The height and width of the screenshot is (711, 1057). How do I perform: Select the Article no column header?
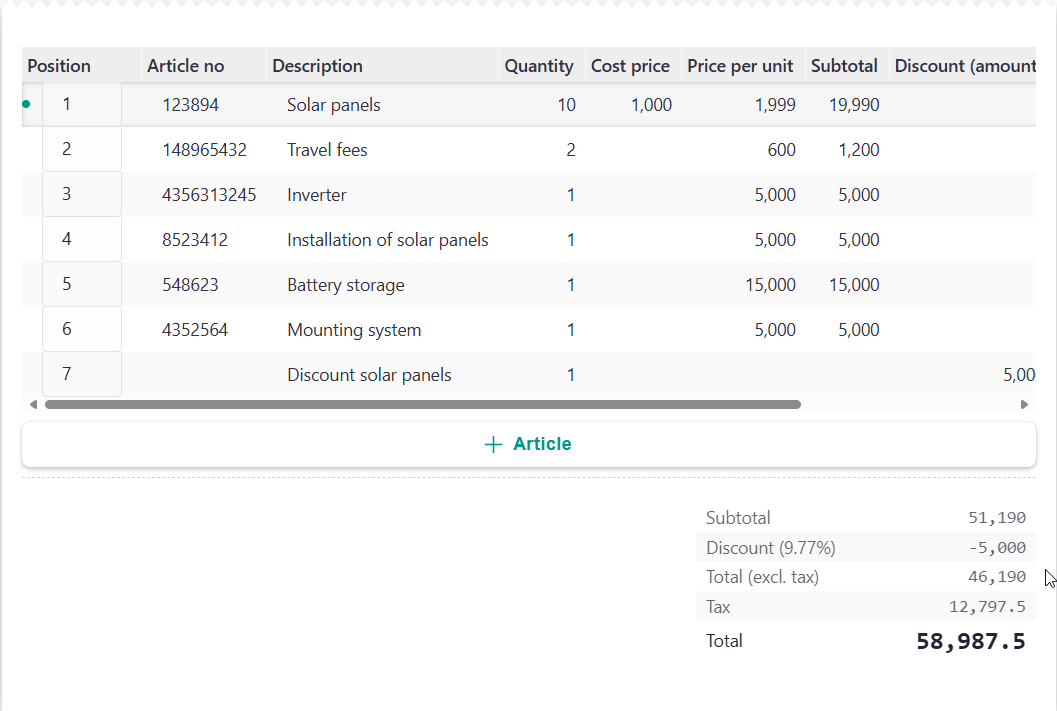tap(186, 66)
